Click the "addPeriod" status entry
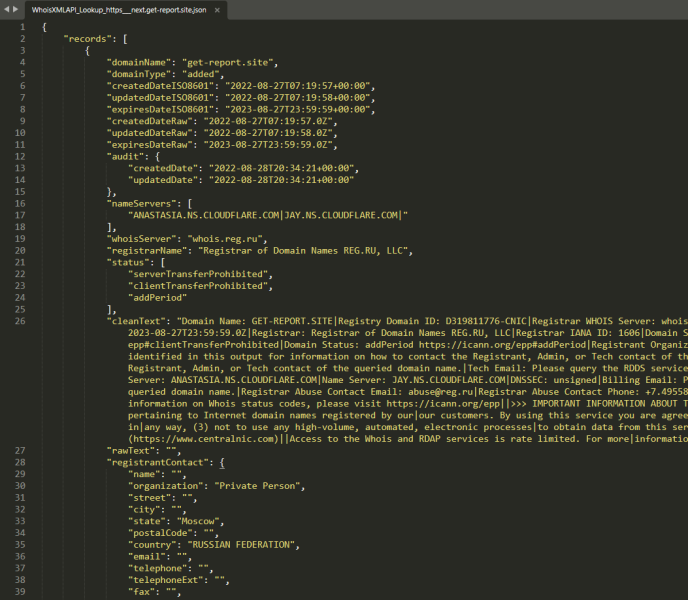Image resolution: width=688 pixels, height=600 pixels. pos(164,297)
